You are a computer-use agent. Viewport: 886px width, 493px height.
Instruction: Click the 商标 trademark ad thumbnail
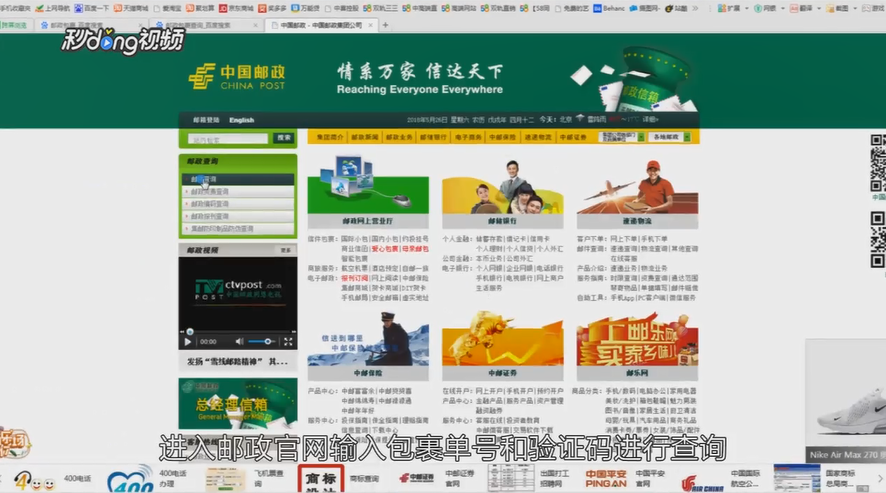pos(321,479)
